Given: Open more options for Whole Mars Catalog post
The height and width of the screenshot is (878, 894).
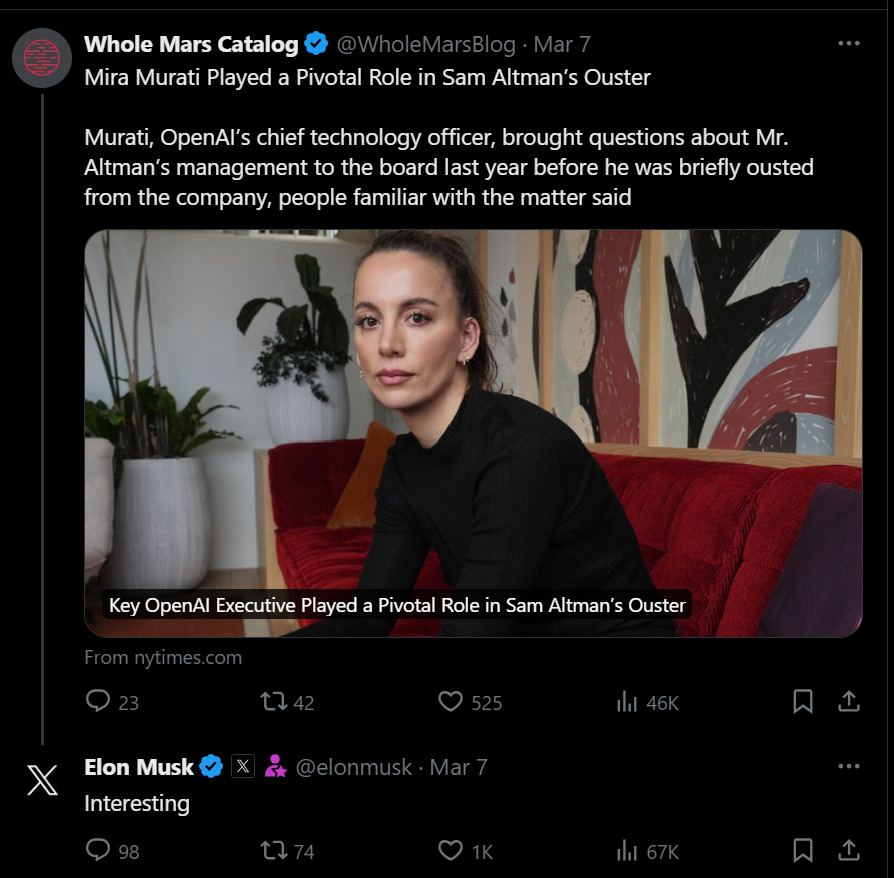Looking at the screenshot, I should tap(849, 44).
